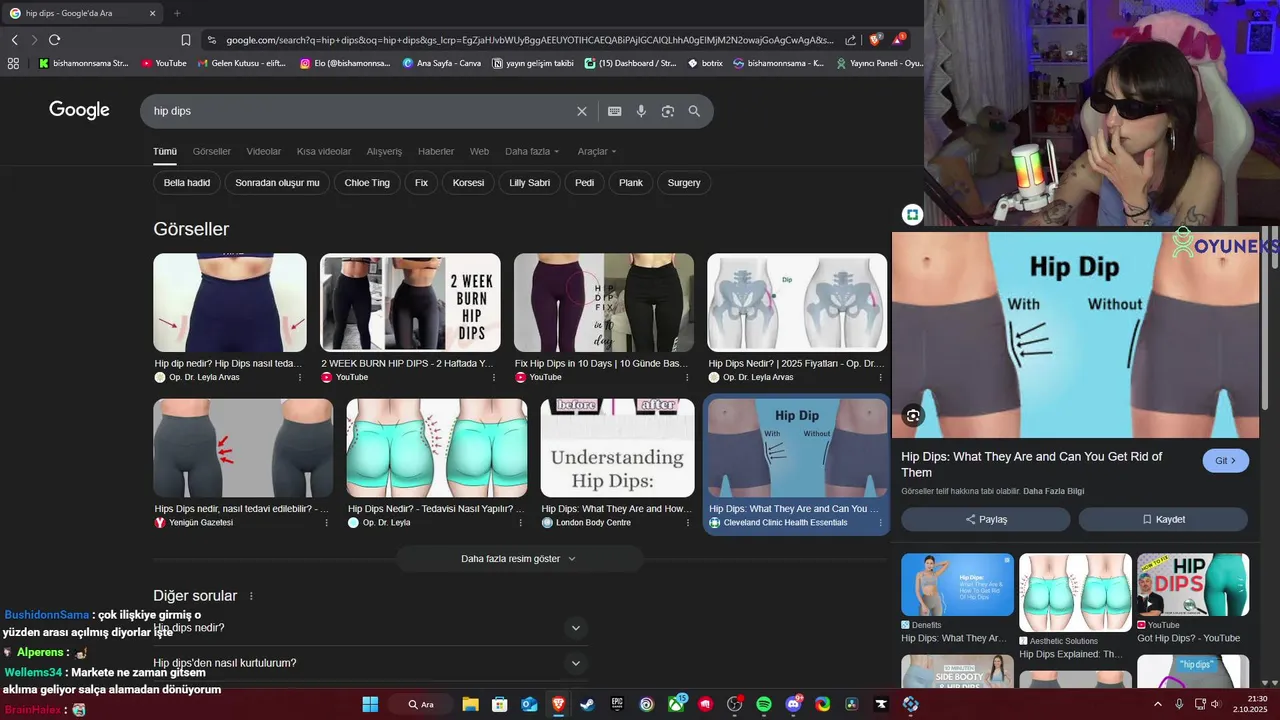Switch to the Web tab
1280x720 pixels.
(480, 151)
